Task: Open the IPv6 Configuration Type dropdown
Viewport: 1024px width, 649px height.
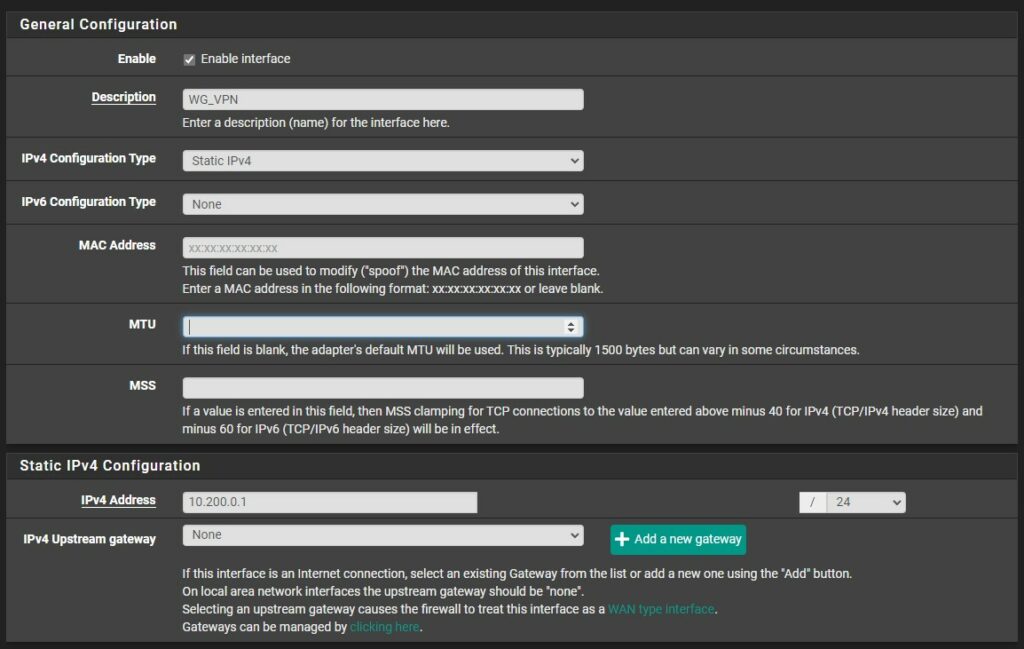Action: [x=383, y=204]
